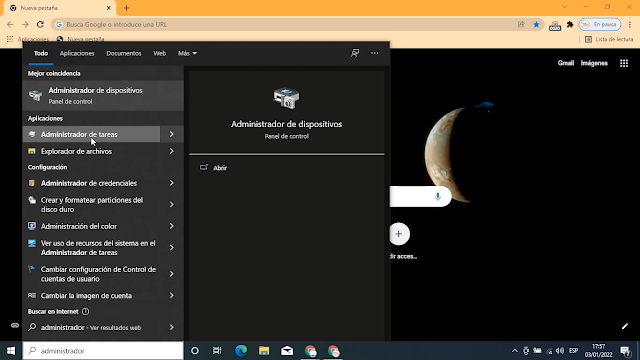This screenshot has width=640, height=360.
Task: Open Imágenes link on Google page
Action: tap(594, 63)
